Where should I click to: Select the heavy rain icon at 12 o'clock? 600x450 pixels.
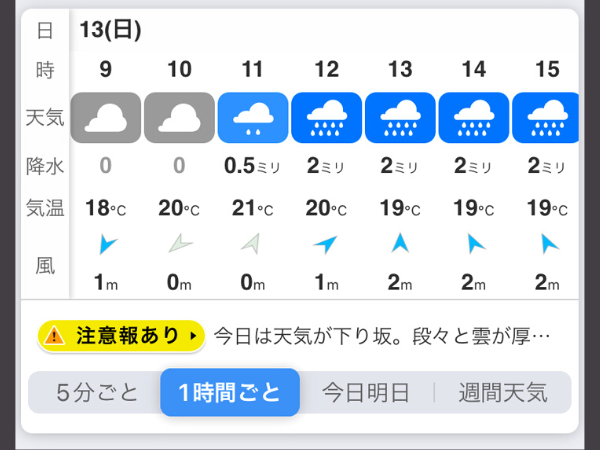326,117
